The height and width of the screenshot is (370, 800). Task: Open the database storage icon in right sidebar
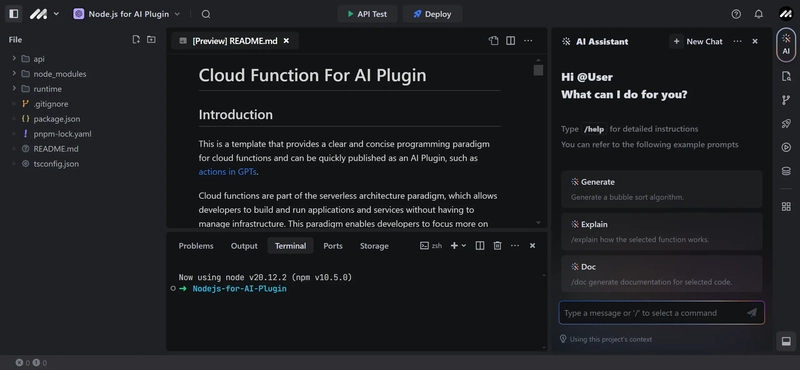coord(786,171)
